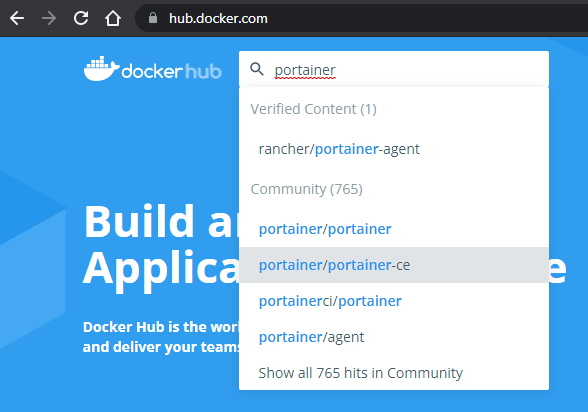Focus the search field containing portainer
Viewport: 588px width, 412px height.
[394, 69]
